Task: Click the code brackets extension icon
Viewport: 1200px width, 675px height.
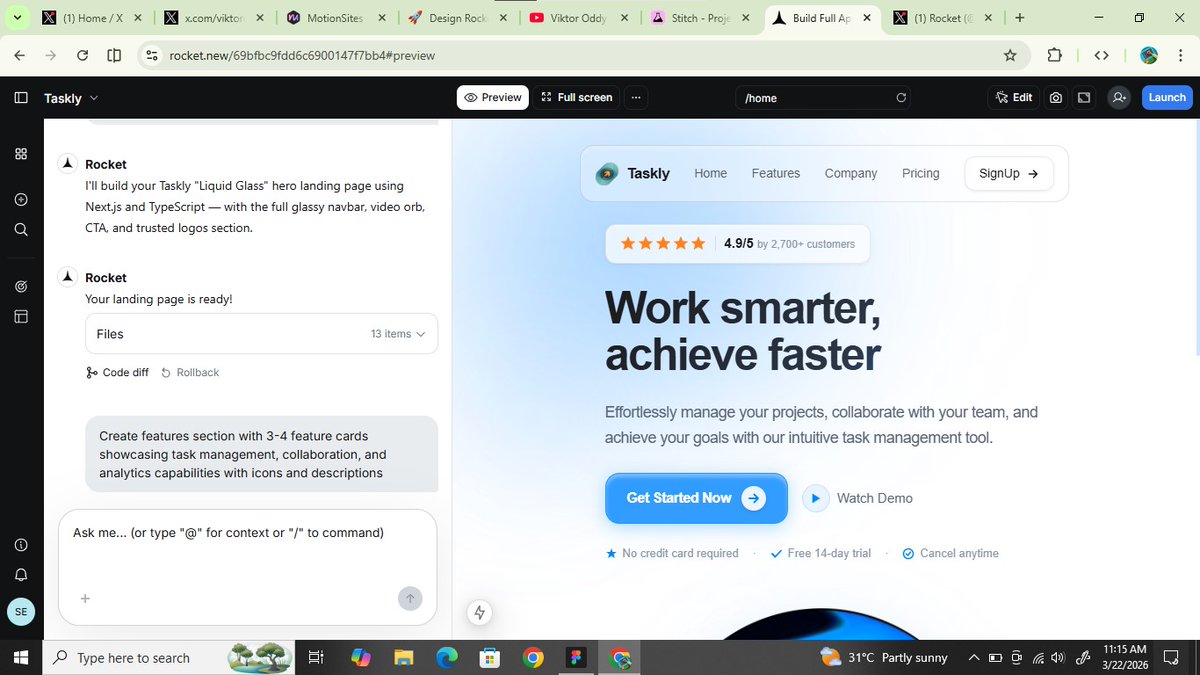Action: tap(1101, 55)
